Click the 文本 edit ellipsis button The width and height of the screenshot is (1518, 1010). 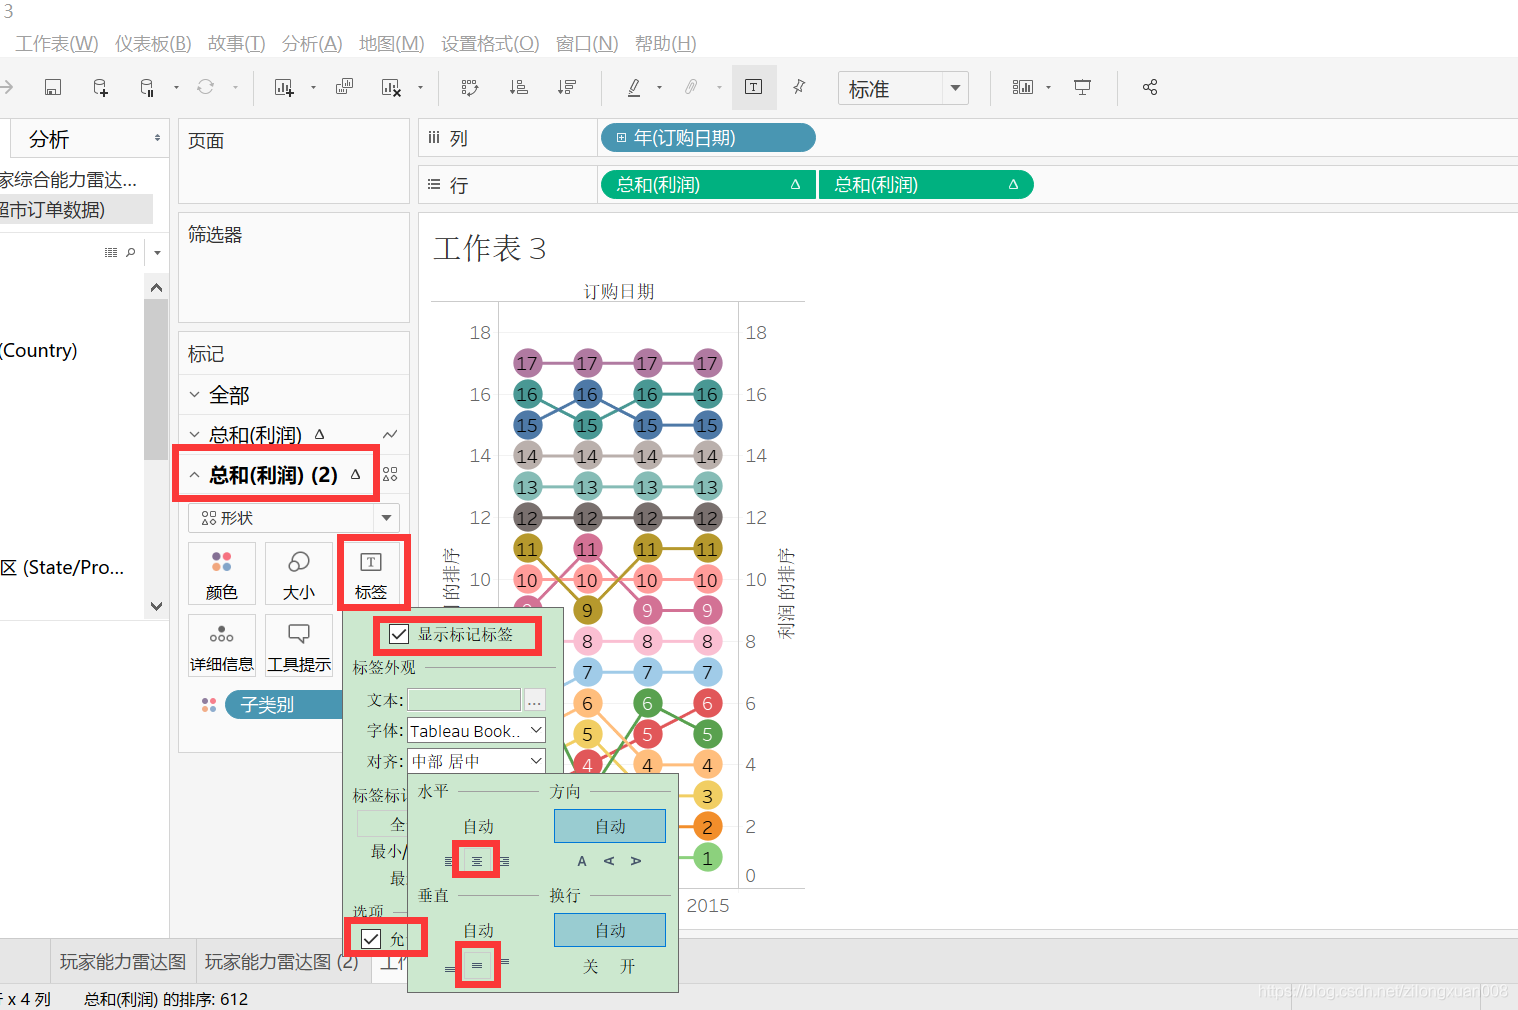[x=535, y=700]
